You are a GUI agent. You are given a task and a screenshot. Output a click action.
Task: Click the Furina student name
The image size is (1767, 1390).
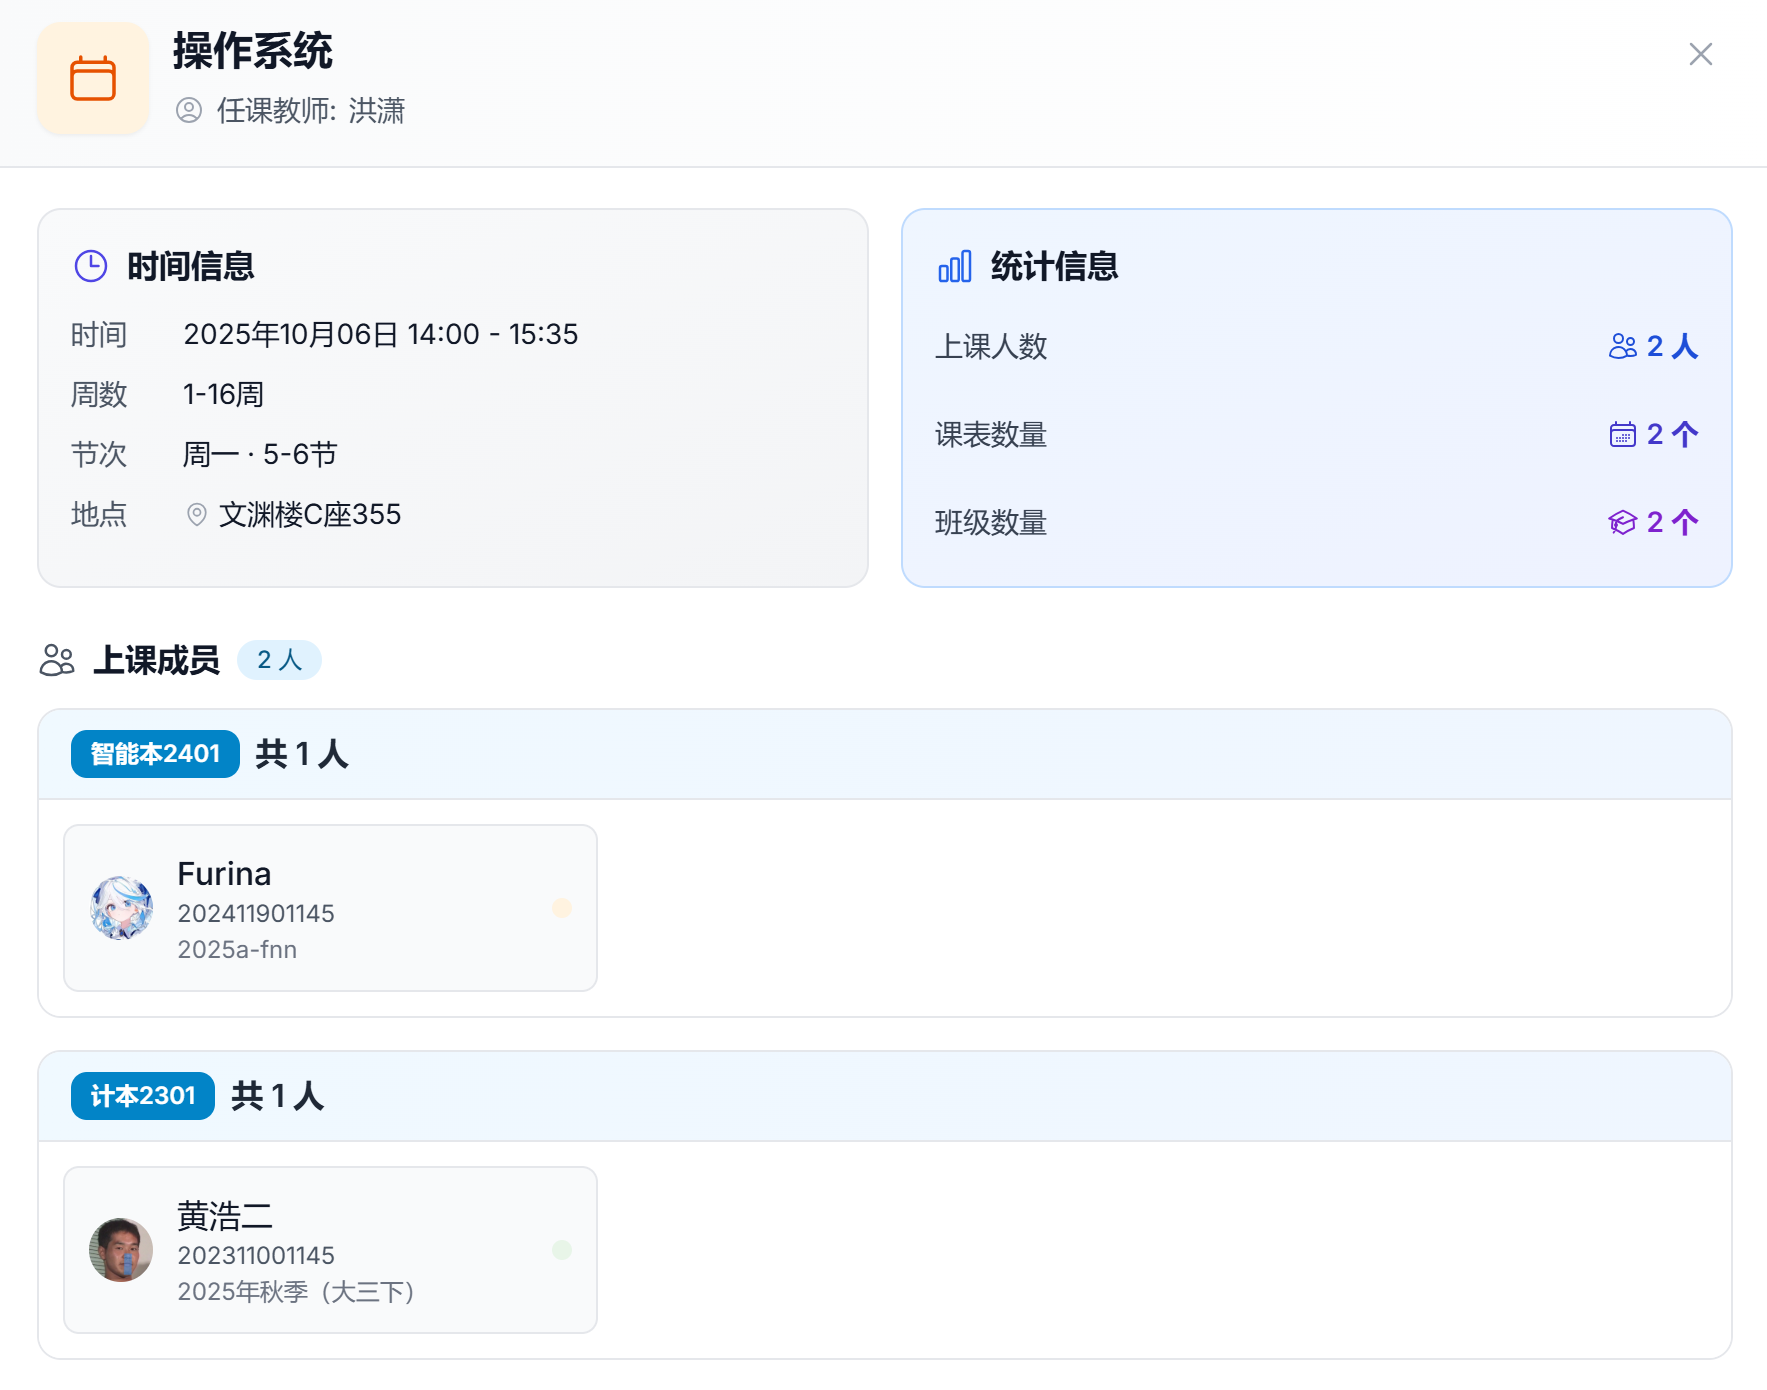pyautogui.click(x=224, y=874)
